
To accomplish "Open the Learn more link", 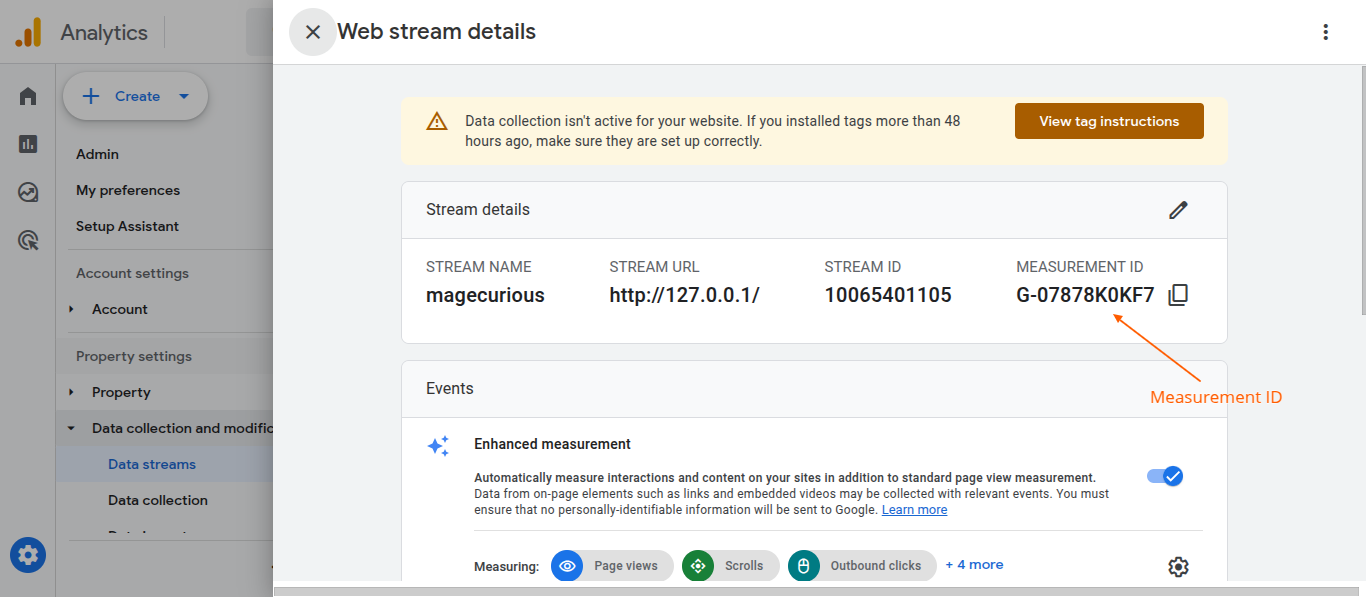I will pos(913,509).
